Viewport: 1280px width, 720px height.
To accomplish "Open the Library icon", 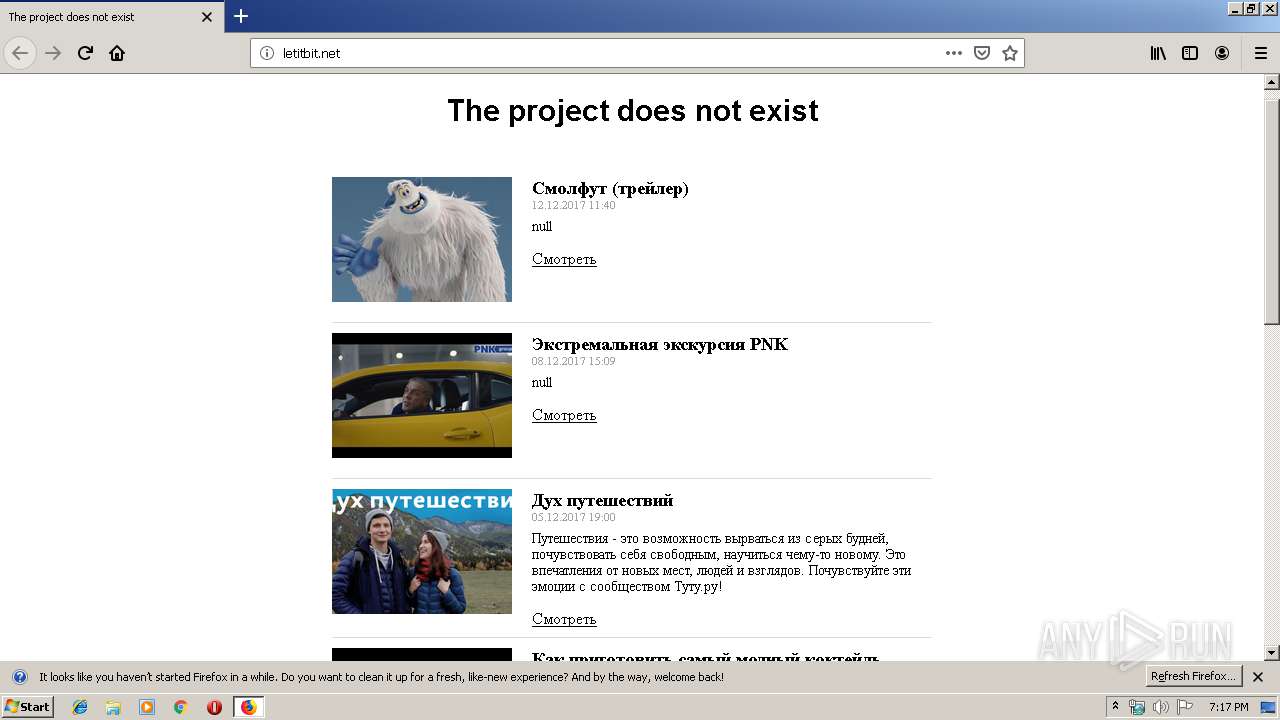I will tap(1158, 53).
